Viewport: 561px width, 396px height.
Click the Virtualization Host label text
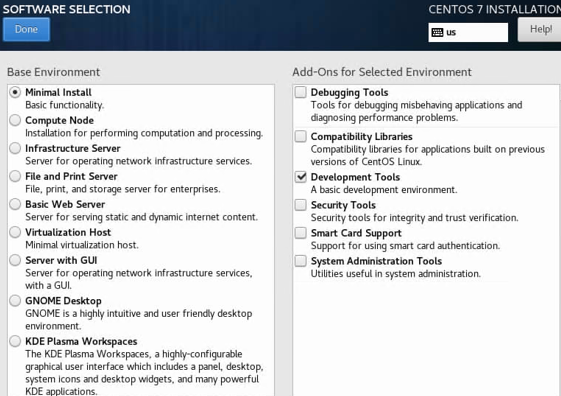click(68, 232)
